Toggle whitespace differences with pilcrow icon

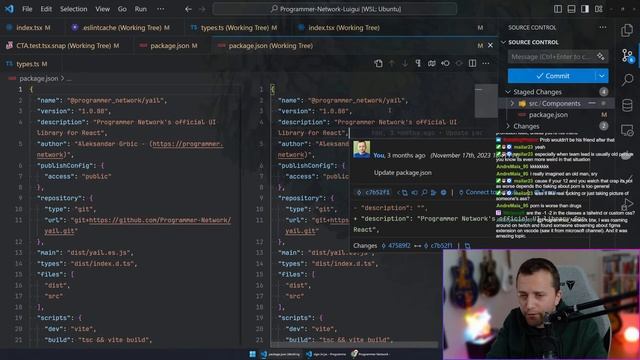tap(418, 63)
